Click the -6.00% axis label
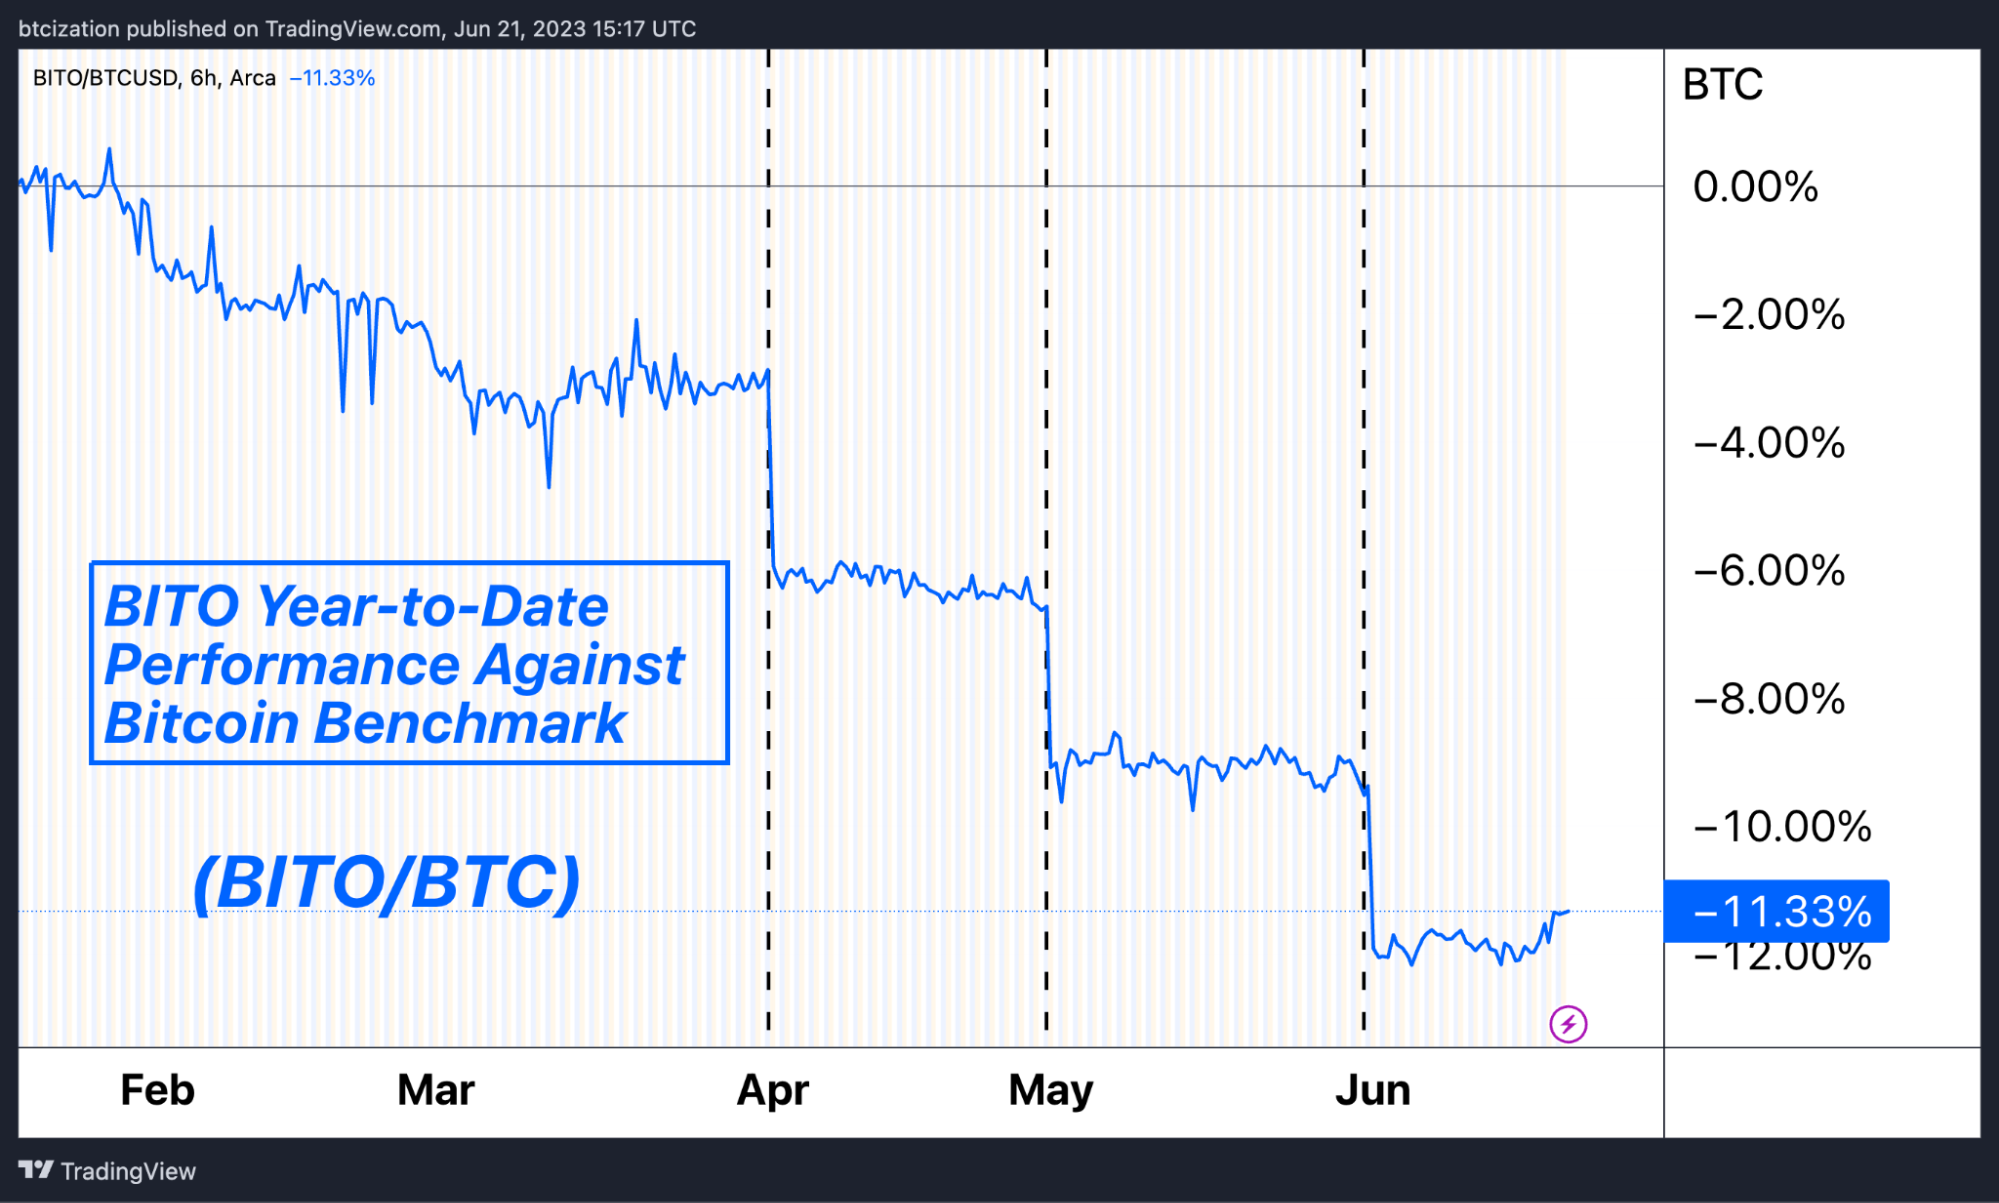The width and height of the screenshot is (1999, 1203). (x=1769, y=571)
